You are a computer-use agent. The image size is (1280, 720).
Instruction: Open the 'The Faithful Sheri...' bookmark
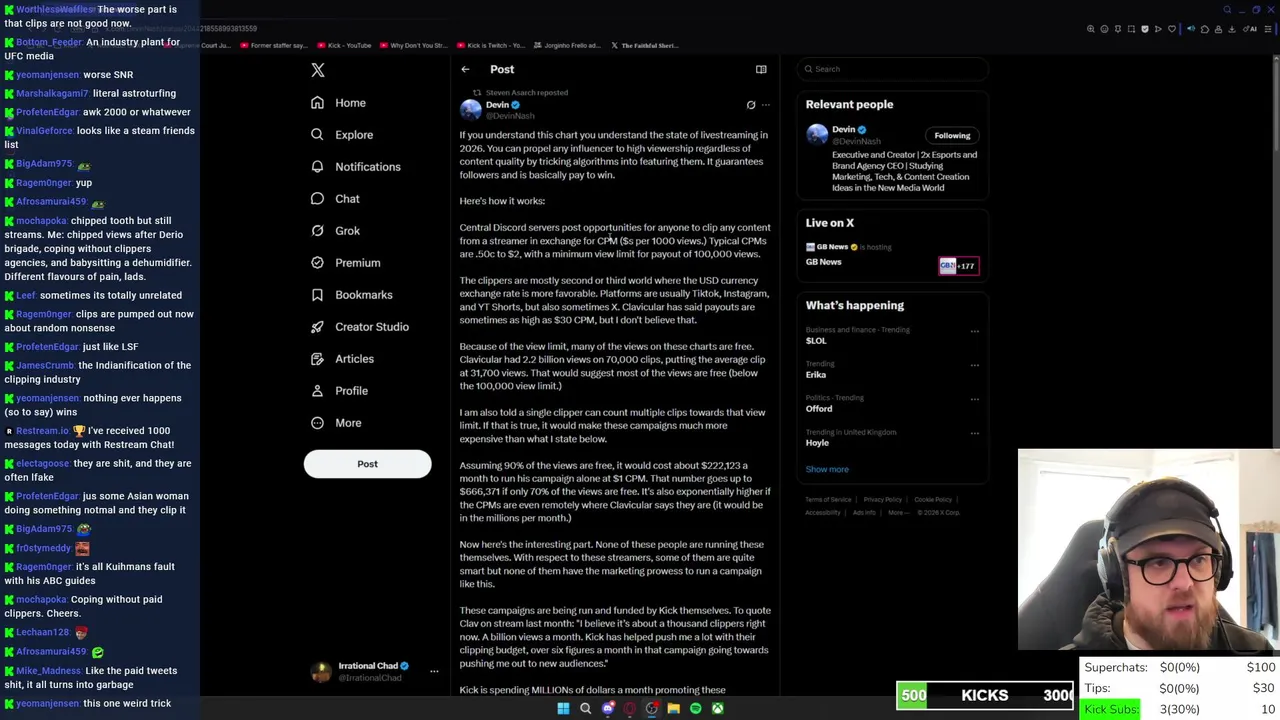pyautogui.click(x=645, y=45)
